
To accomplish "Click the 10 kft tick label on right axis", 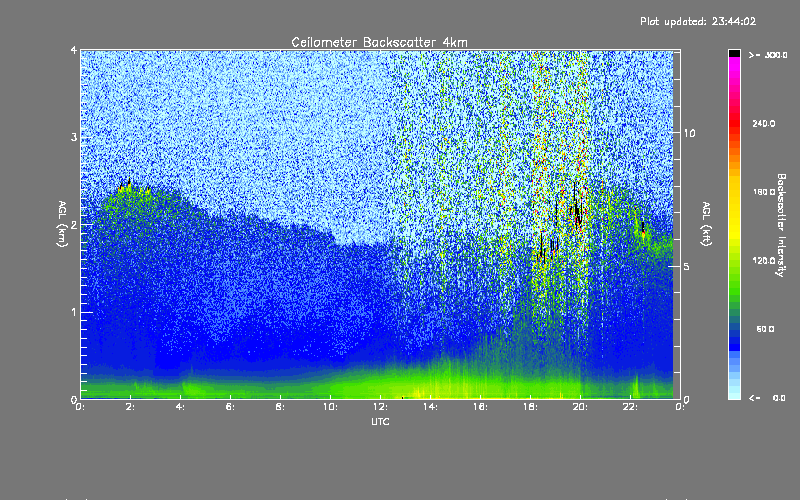I will click(x=689, y=133).
